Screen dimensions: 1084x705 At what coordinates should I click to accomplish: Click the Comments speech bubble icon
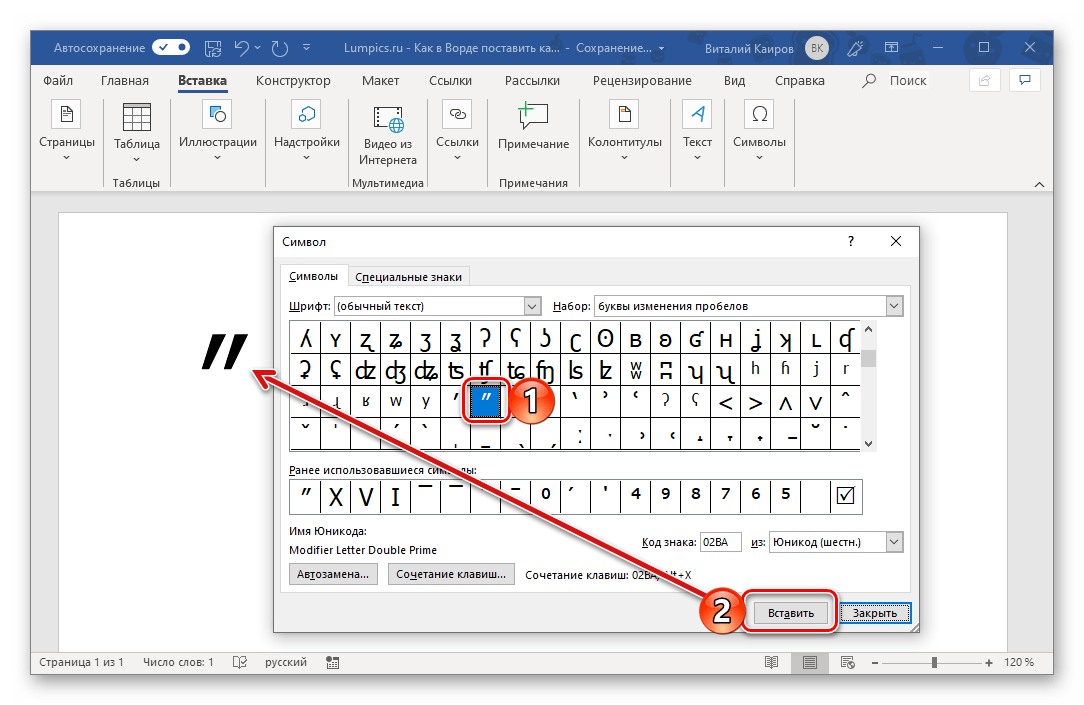[1025, 81]
